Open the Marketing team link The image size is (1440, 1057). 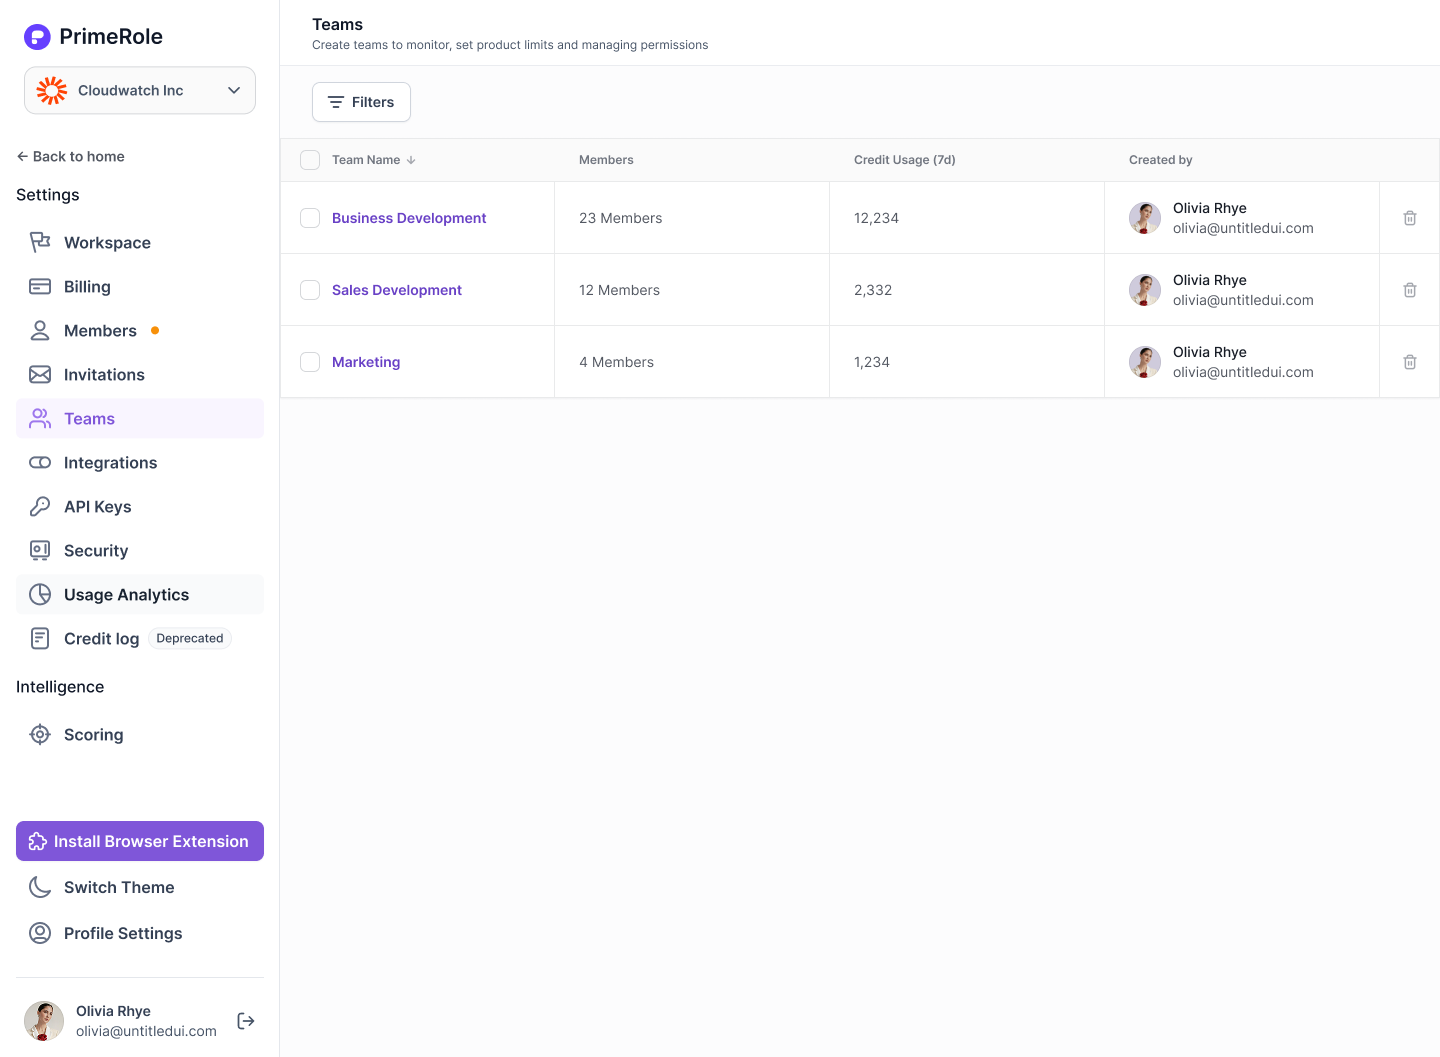366,362
